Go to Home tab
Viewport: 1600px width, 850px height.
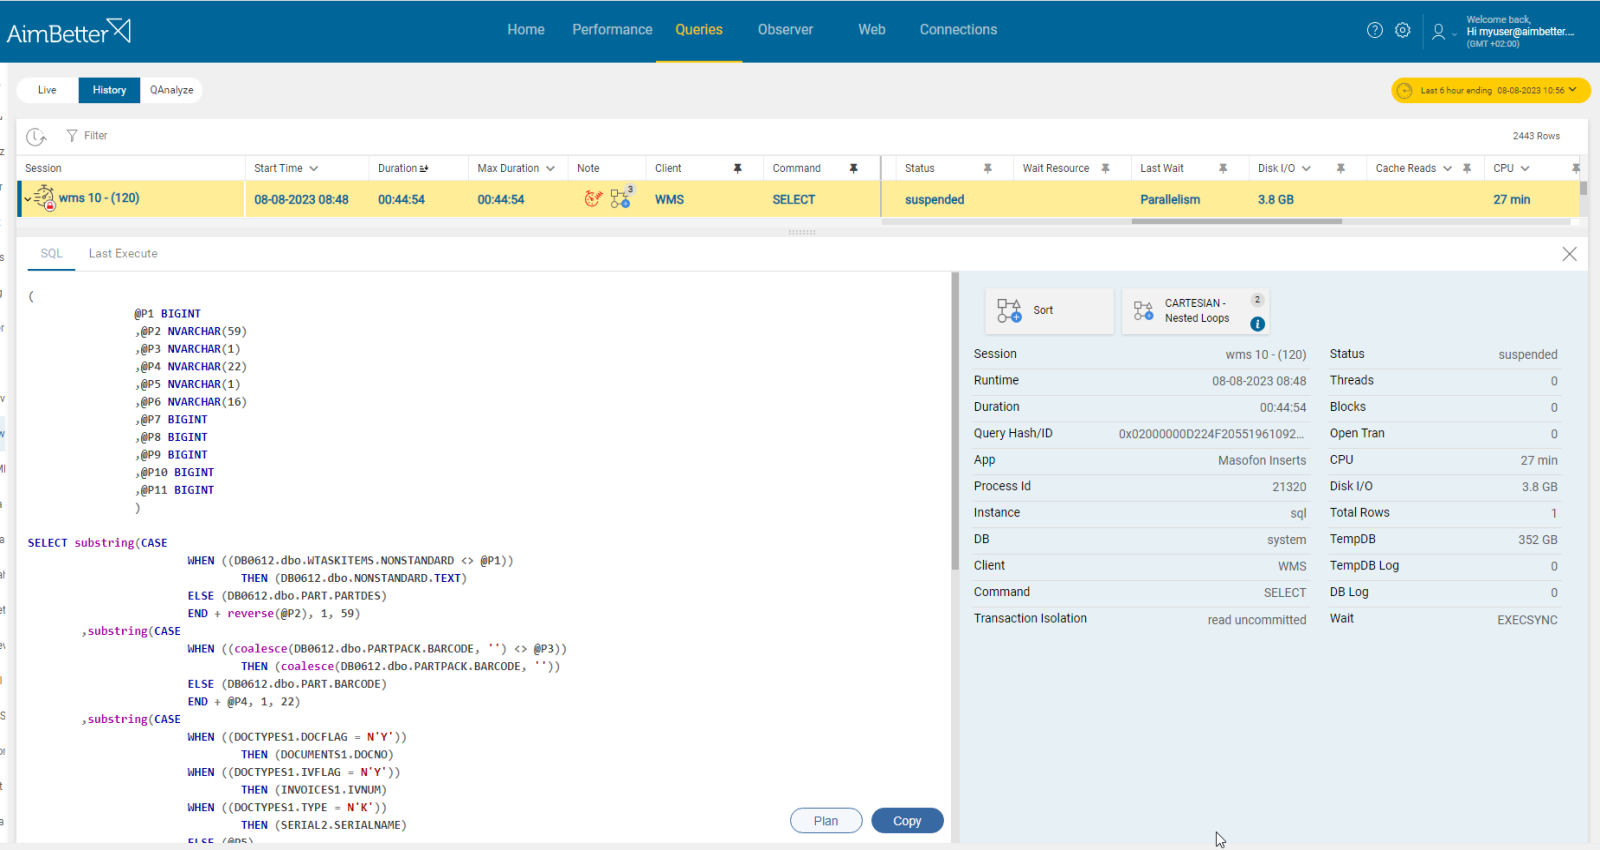526,30
